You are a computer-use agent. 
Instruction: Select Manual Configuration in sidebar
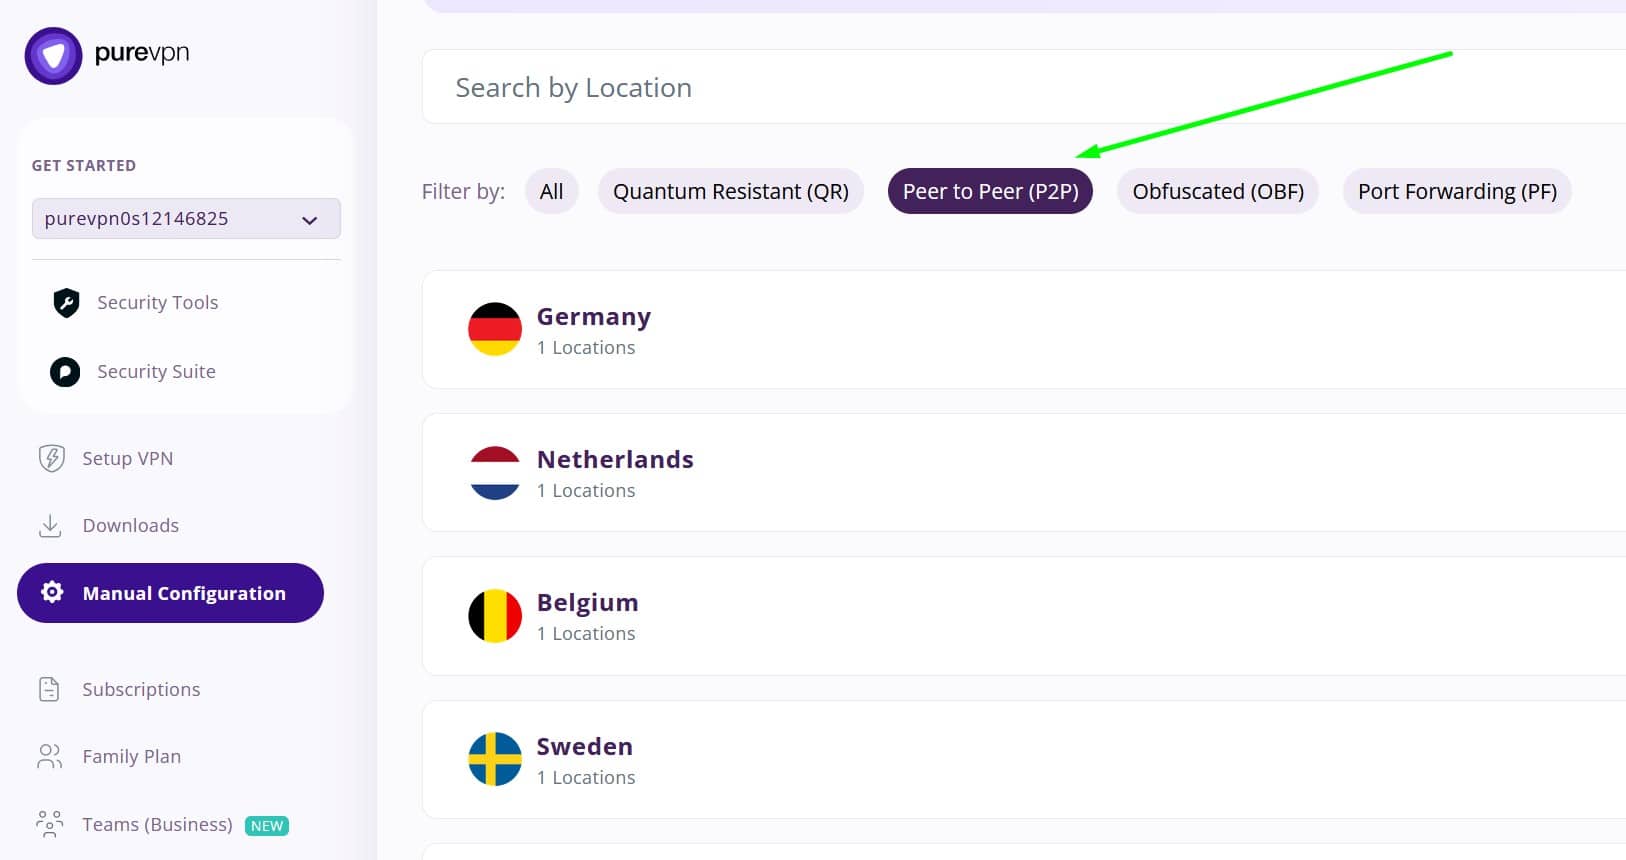coord(170,593)
